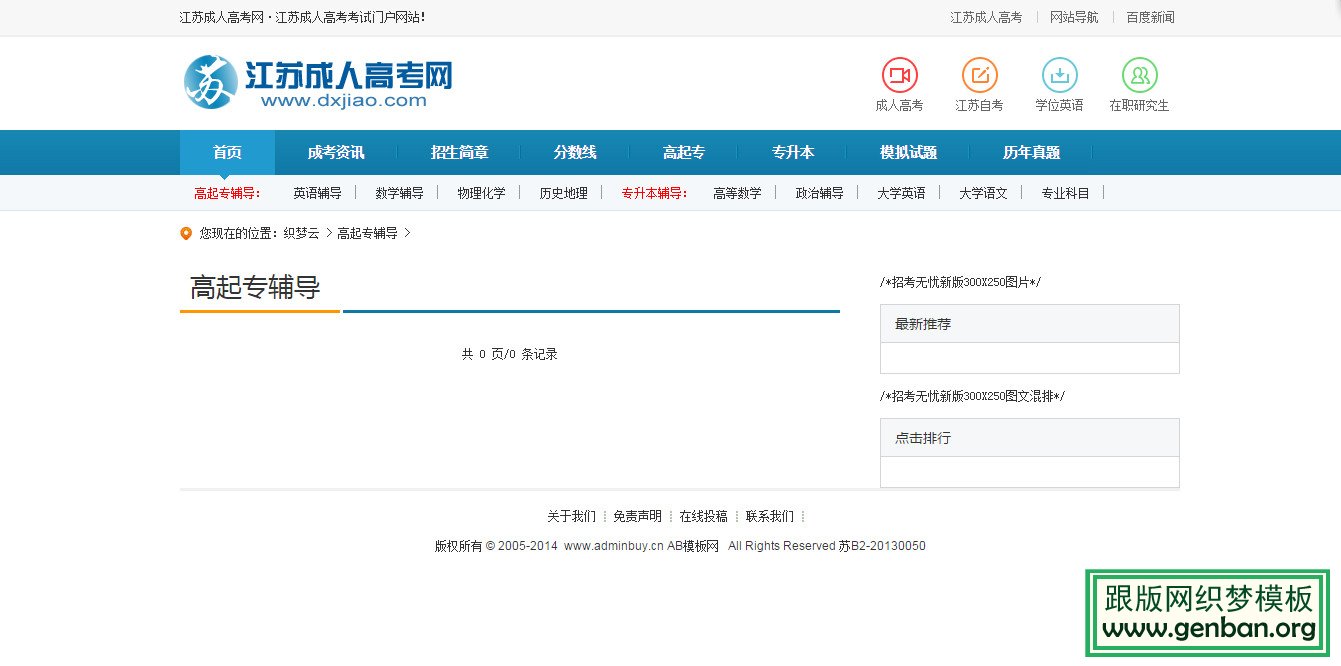Select the 分数线 navigation tab
Screen dimensions: 1341x666
(x=574, y=152)
